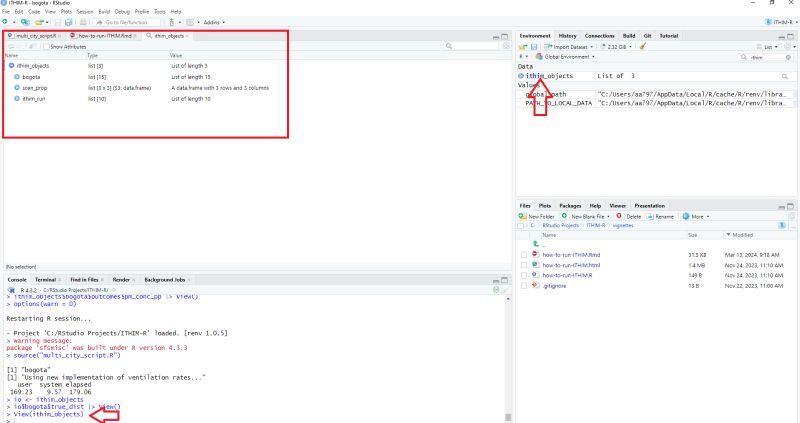Open the Tools menu
This screenshot has height=423, width=800.
tap(160, 11)
